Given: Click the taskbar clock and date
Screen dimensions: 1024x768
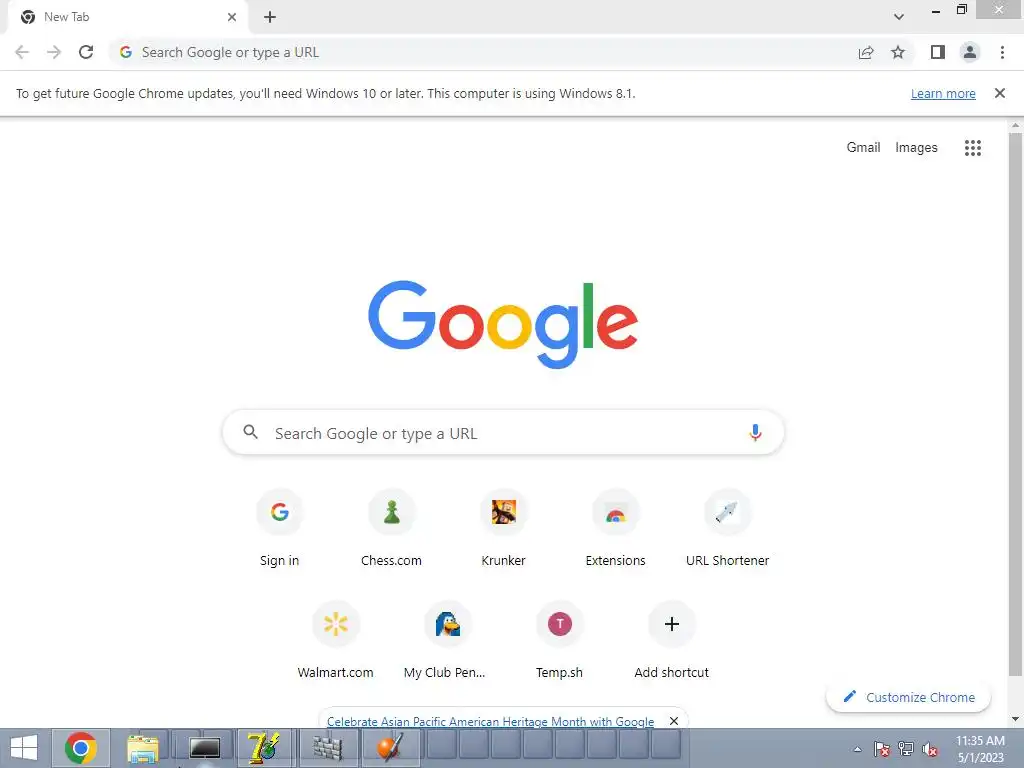Looking at the screenshot, I should click(980, 749).
